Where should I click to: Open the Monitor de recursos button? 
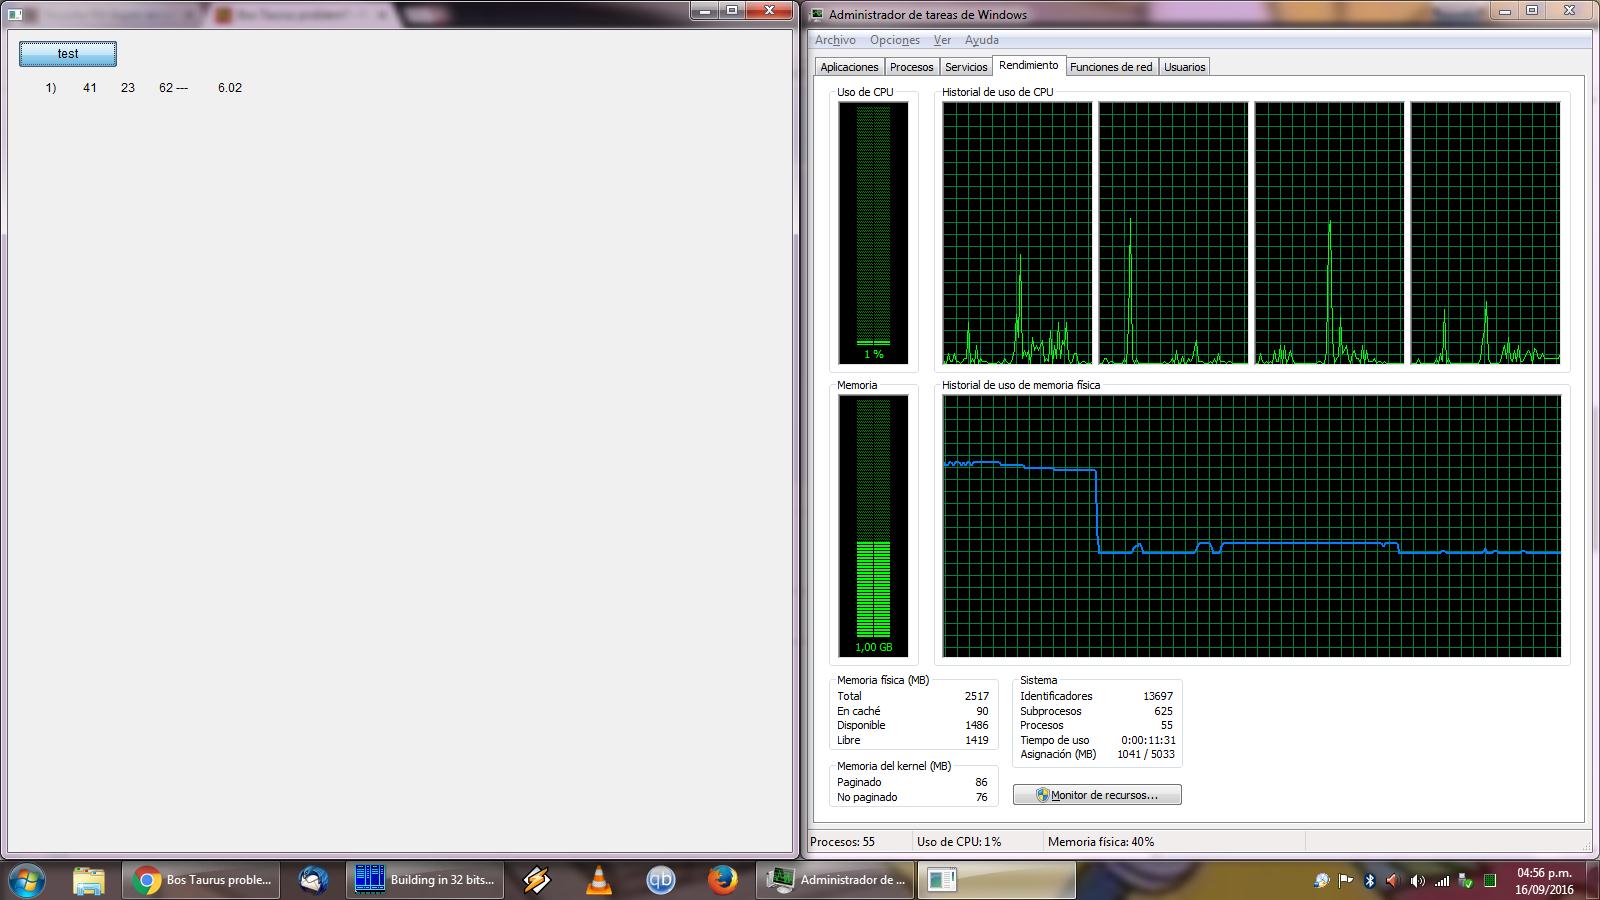(x=1097, y=795)
